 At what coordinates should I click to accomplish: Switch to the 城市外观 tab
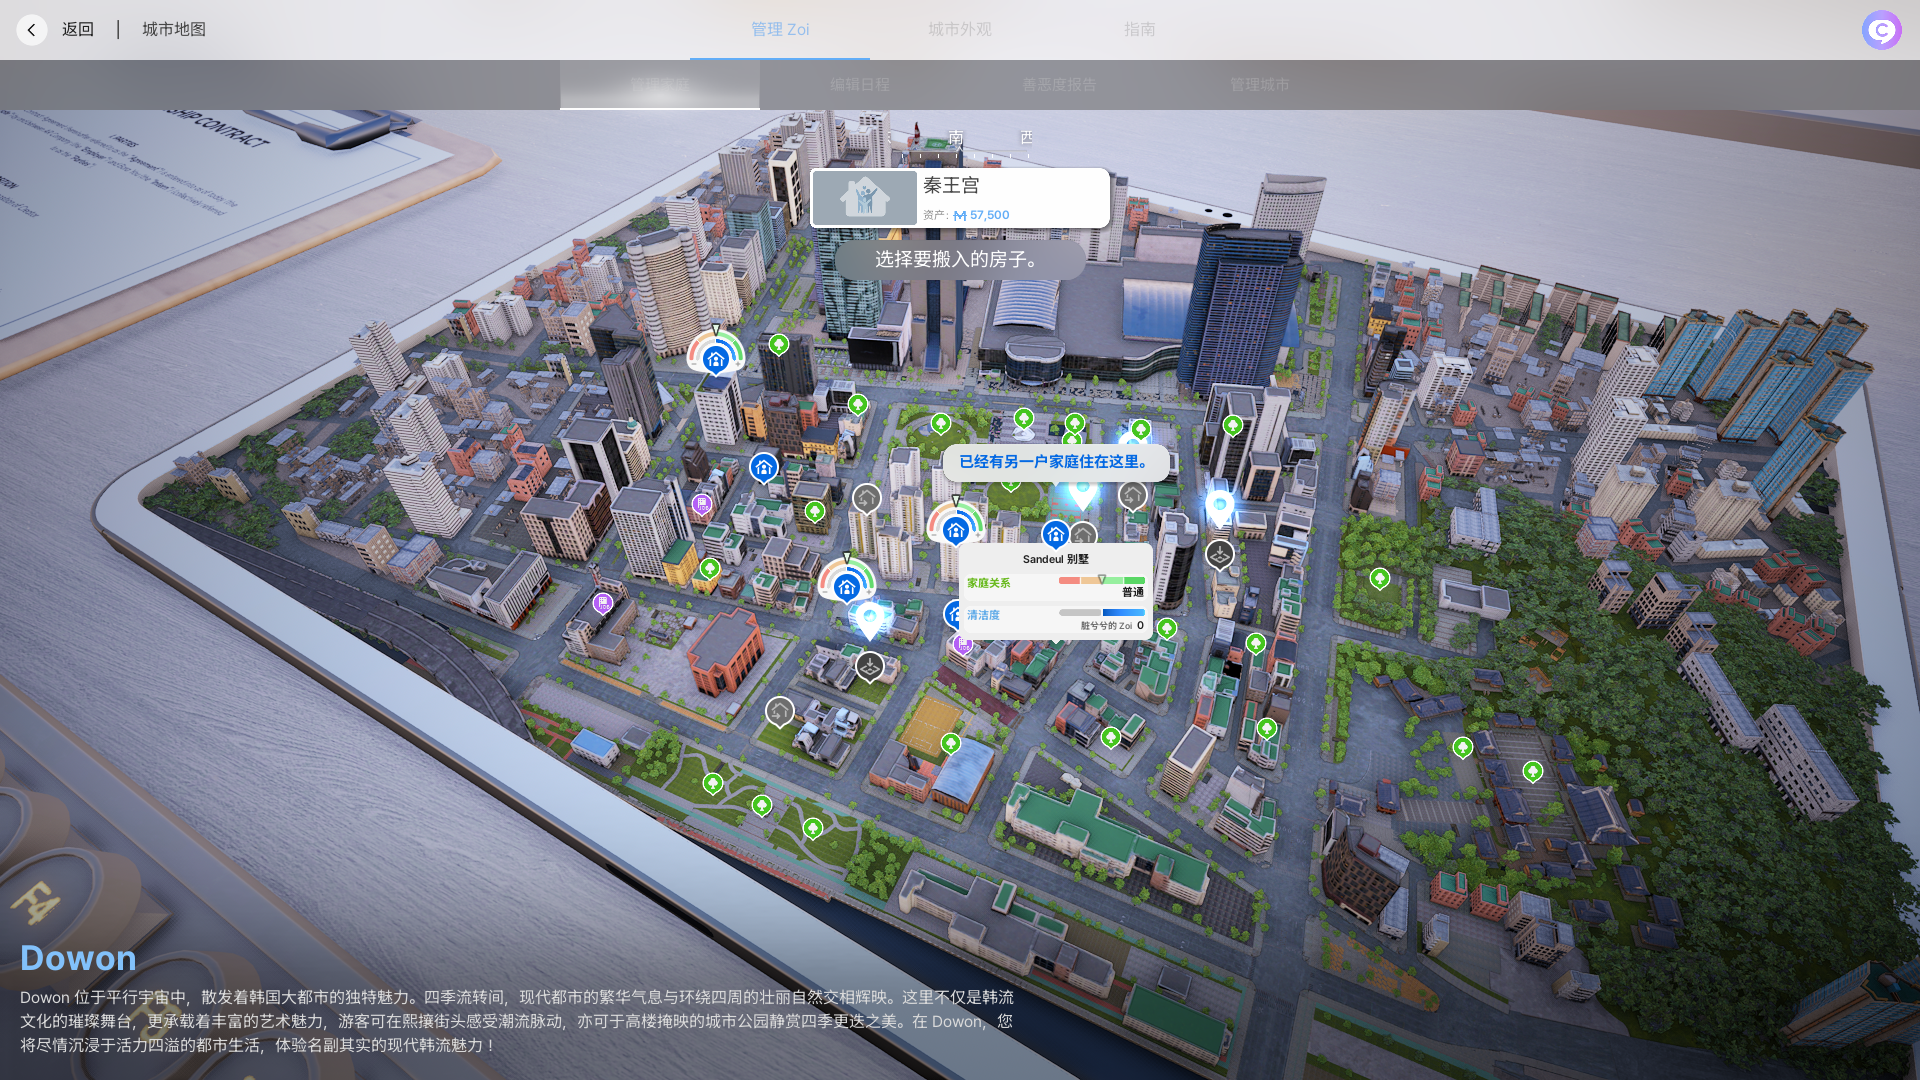point(960,30)
